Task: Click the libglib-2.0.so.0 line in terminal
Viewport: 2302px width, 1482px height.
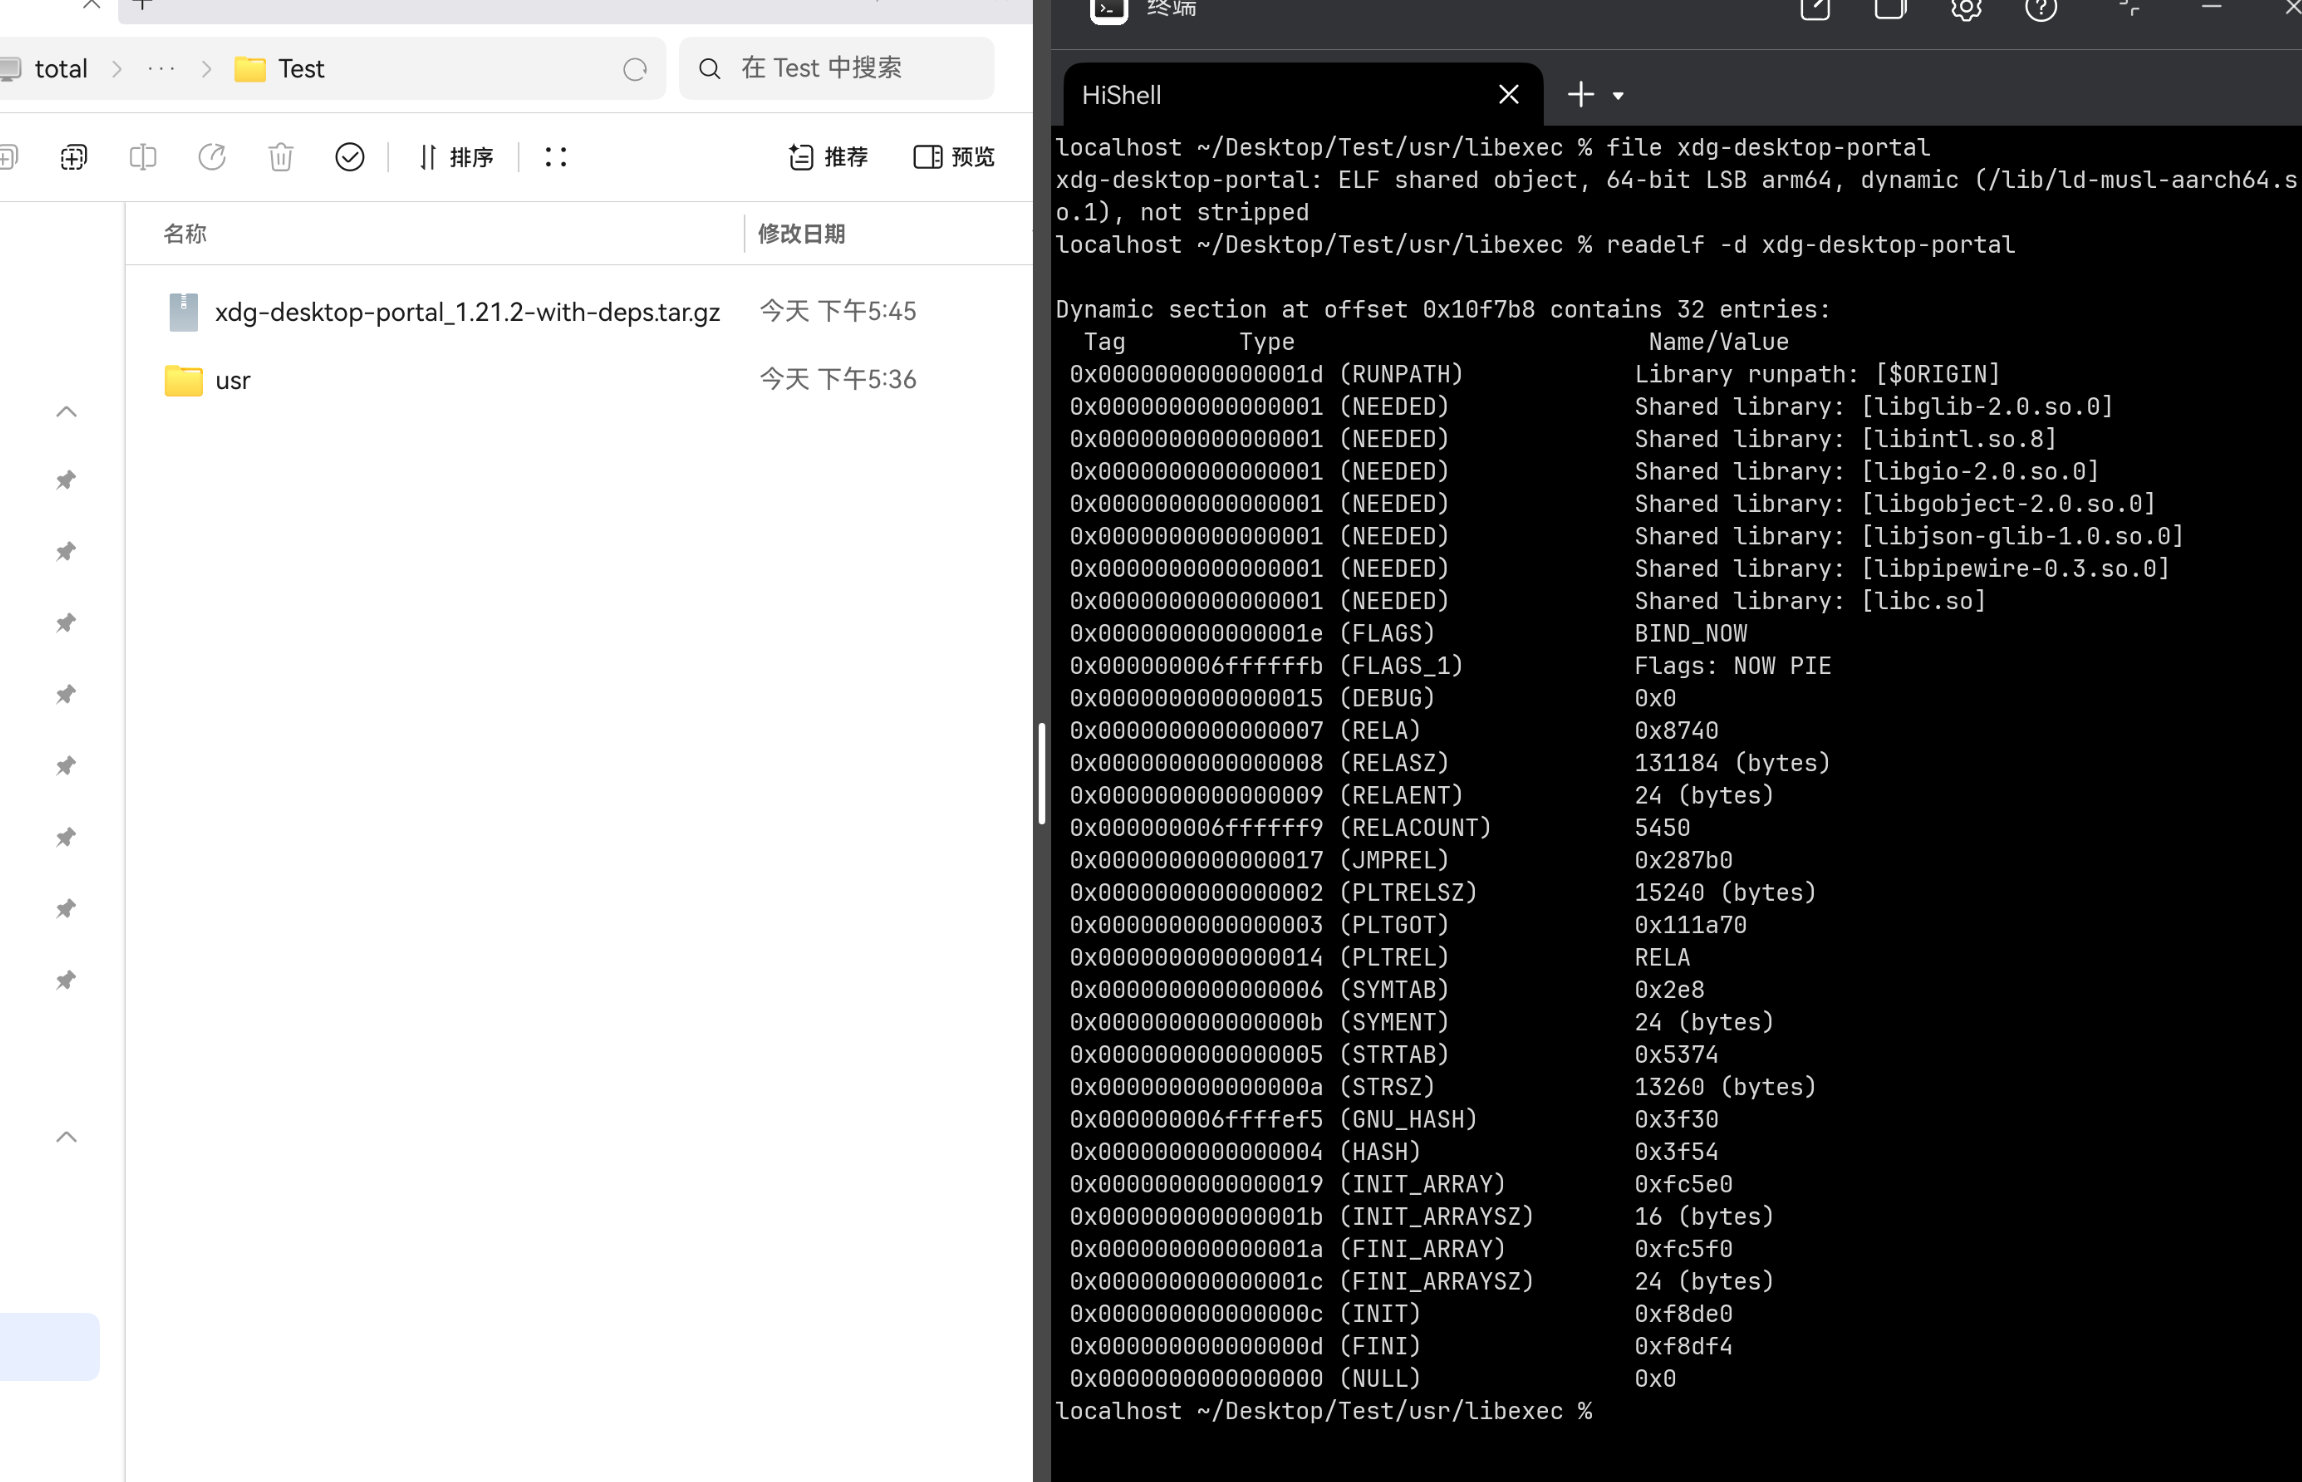Action: point(1592,406)
